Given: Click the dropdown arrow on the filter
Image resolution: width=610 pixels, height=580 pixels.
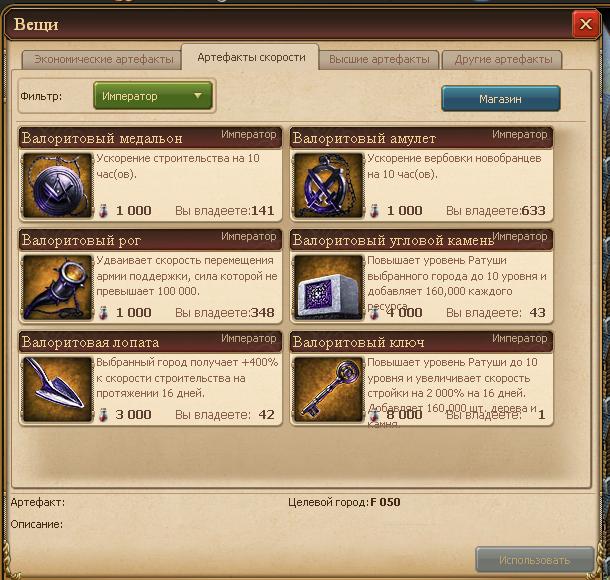Looking at the screenshot, I should [198, 95].
